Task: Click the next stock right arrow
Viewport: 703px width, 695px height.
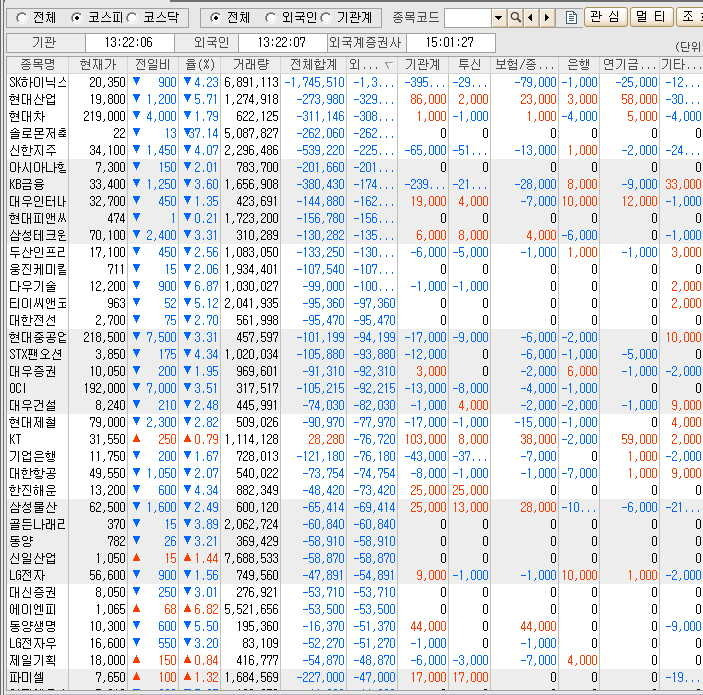Action: 547,17
